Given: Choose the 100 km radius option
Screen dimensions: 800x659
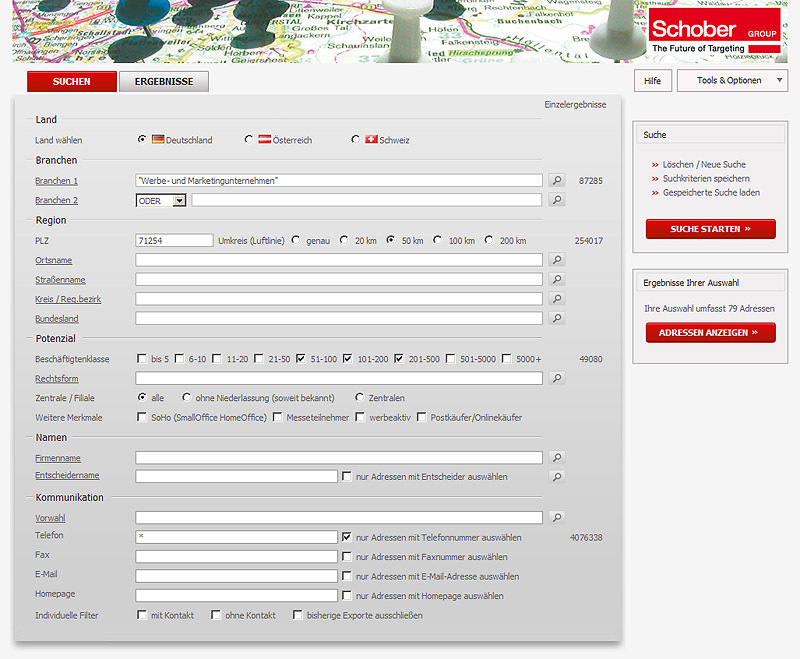Looking at the screenshot, I should pos(437,240).
